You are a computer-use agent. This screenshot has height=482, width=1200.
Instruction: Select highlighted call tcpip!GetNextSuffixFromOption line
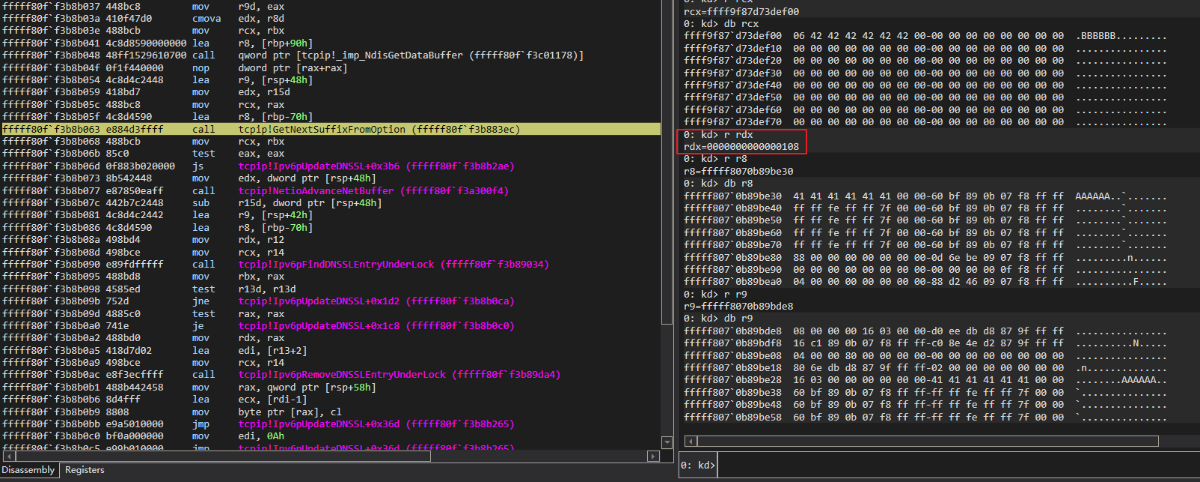click(x=330, y=130)
